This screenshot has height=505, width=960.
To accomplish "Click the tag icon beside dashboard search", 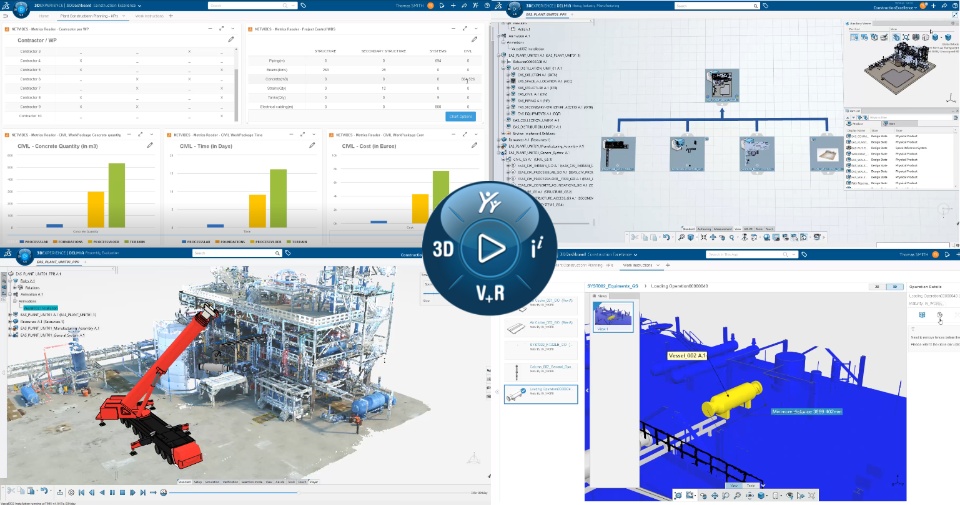I will [304, 6].
